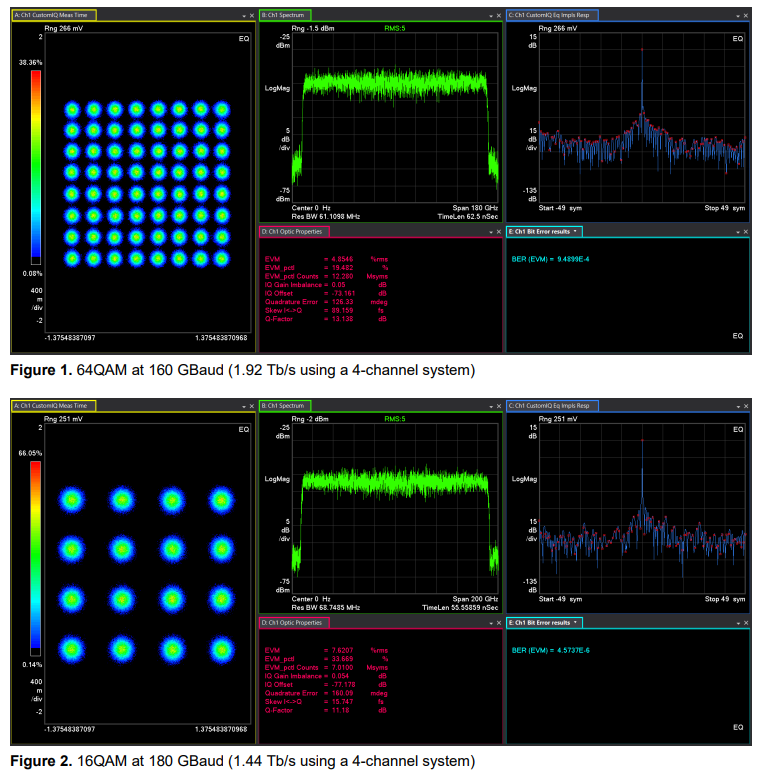Viewport: 760px width, 773px height.
Task: Open the 'E: Ch1 Bit Error results' tab dropdown in the 64QAM figure
Action: pos(576,232)
